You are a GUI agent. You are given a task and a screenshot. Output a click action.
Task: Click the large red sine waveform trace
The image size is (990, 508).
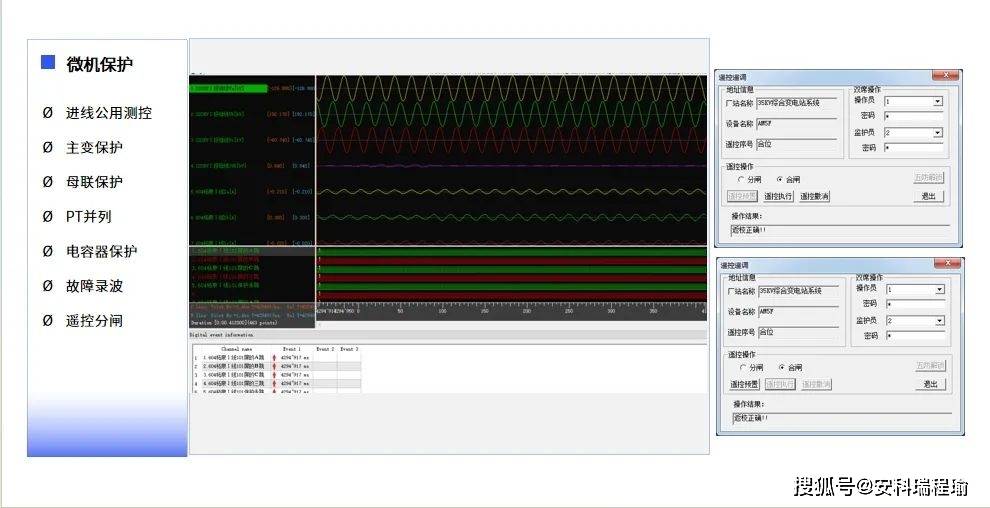pos(511,139)
